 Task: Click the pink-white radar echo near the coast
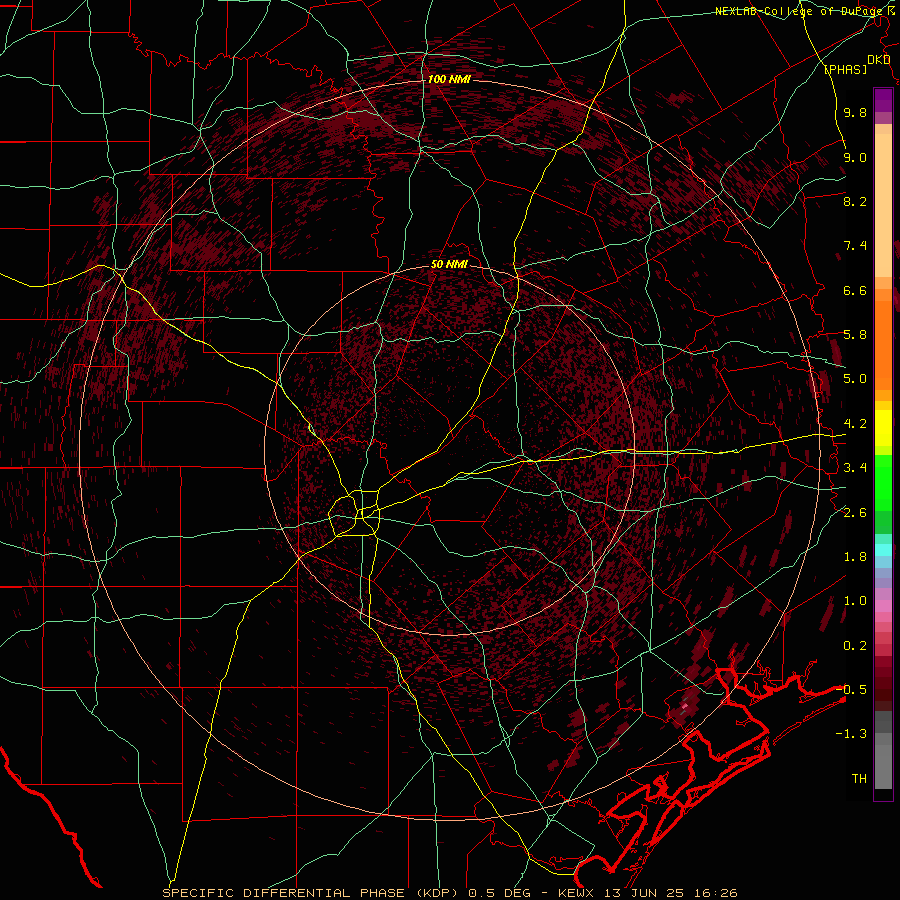pyautogui.click(x=684, y=707)
